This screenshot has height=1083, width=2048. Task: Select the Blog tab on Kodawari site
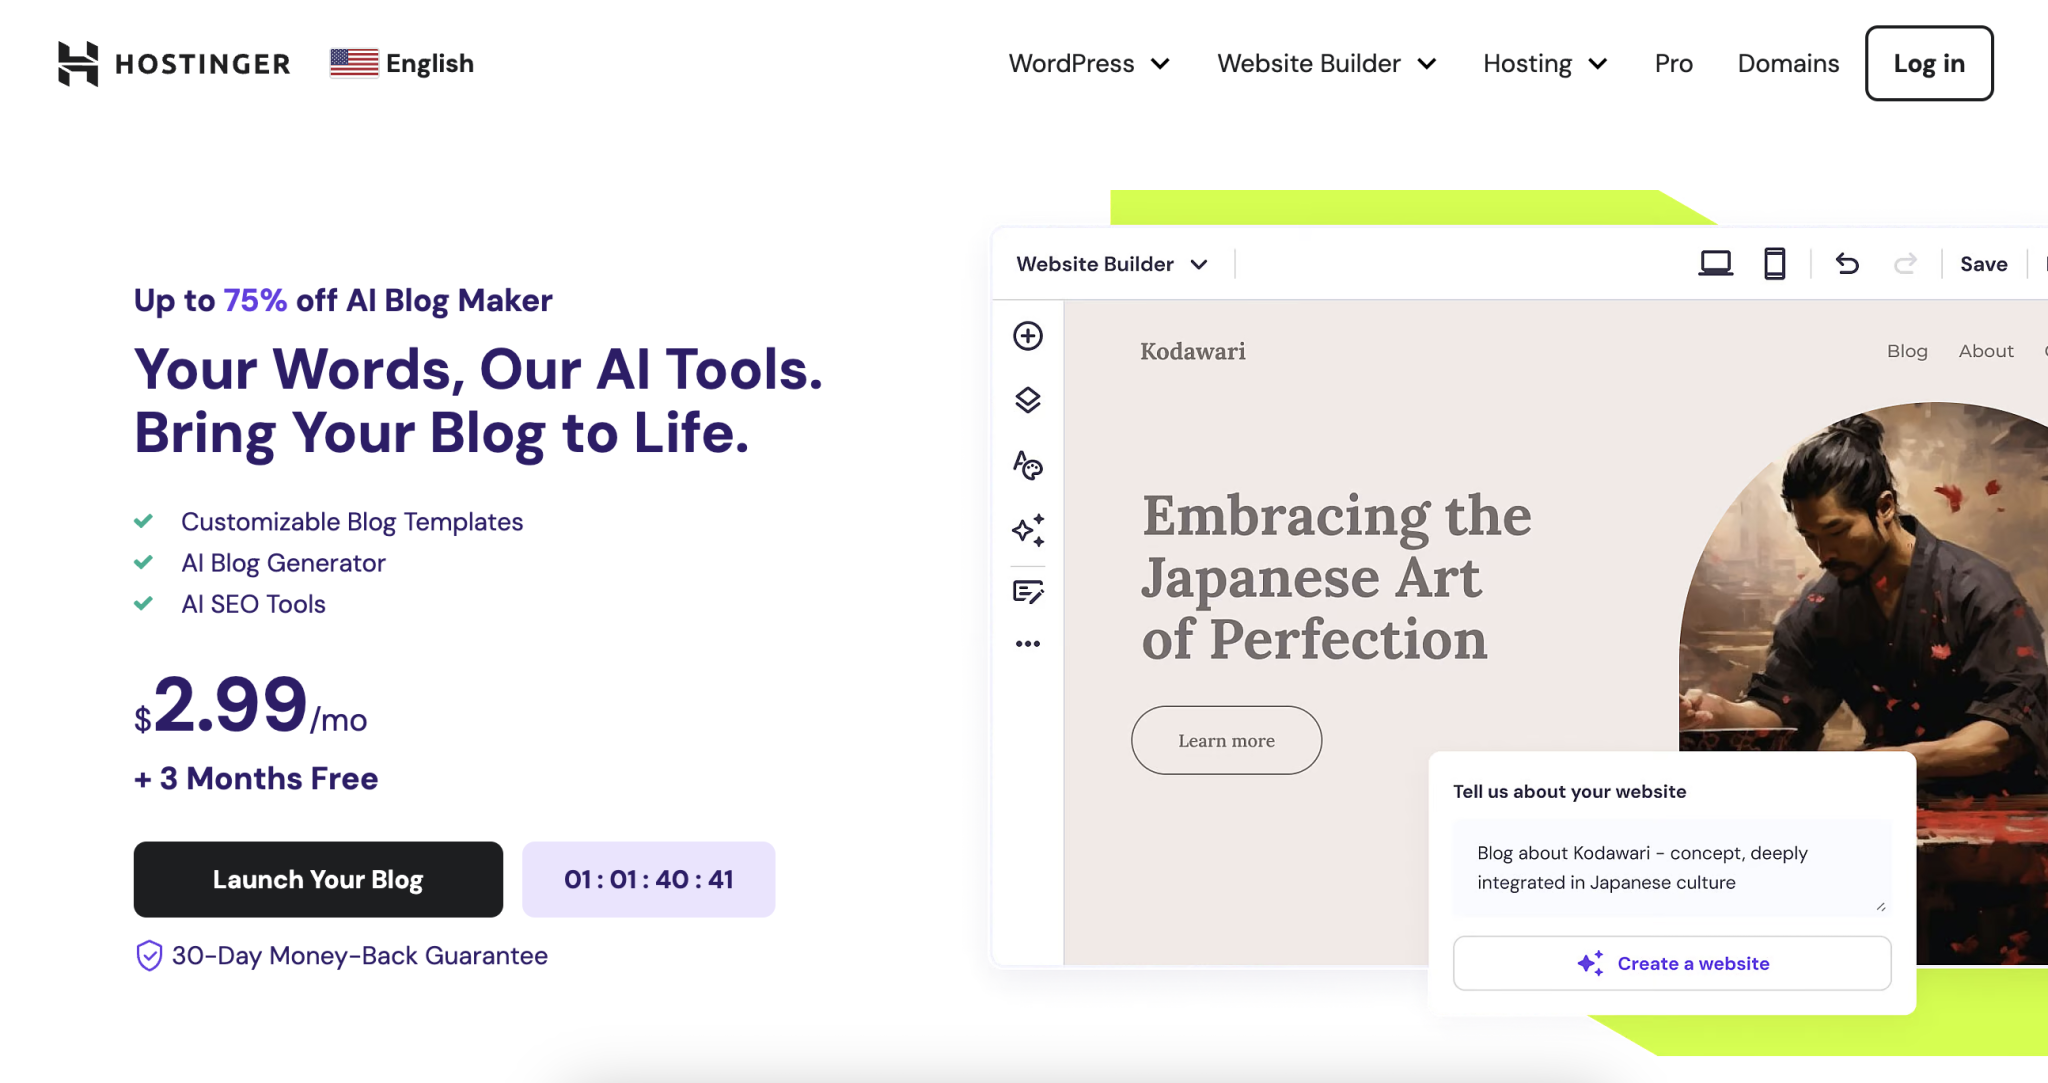1906,351
